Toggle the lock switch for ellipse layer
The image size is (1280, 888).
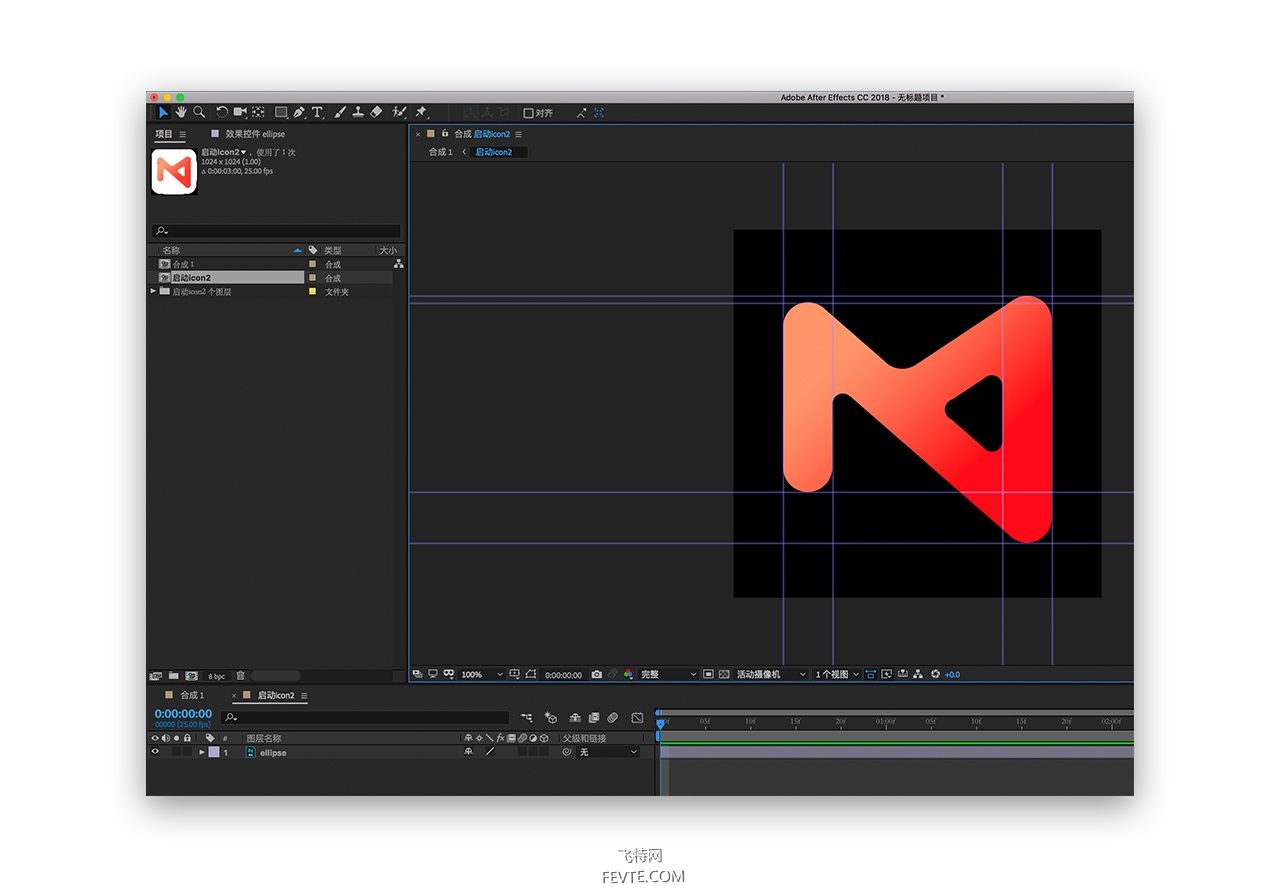point(187,752)
